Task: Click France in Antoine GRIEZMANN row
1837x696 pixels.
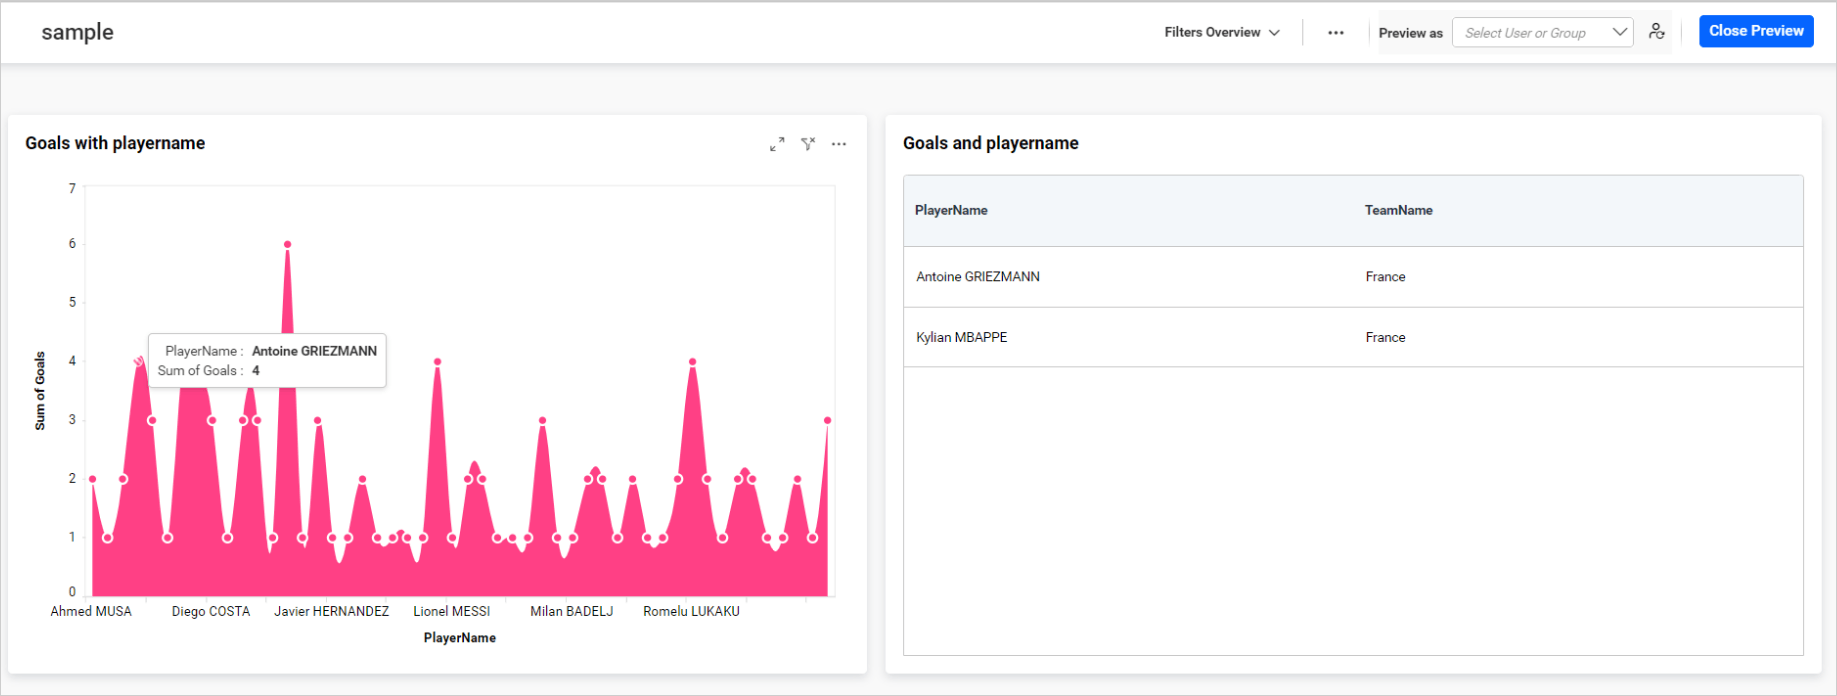Action: 1385,277
